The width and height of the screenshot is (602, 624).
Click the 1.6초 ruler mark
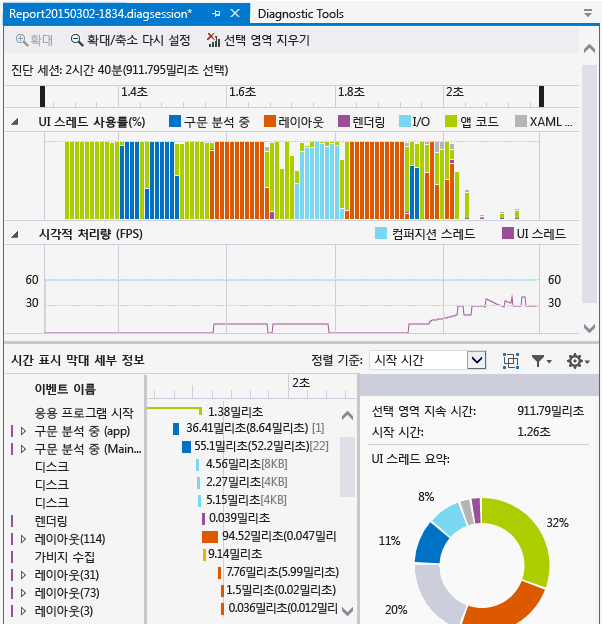click(242, 92)
